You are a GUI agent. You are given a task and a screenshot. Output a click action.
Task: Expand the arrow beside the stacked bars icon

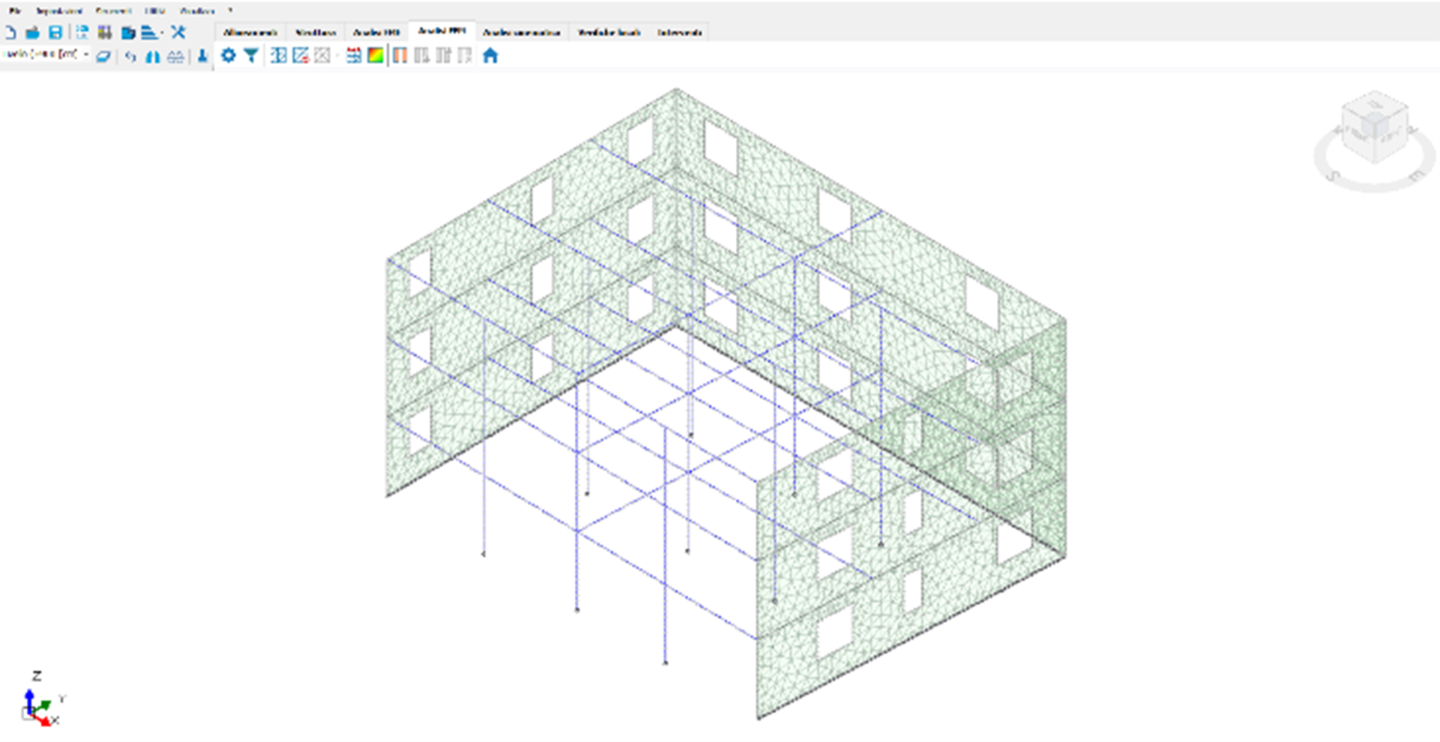(x=162, y=33)
